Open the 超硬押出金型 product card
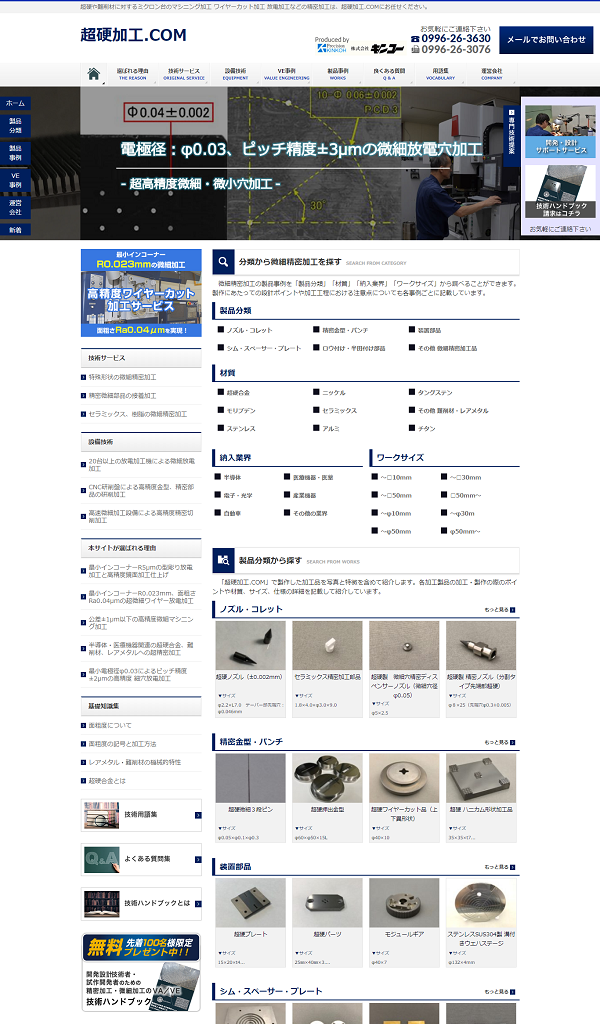This screenshot has height=1024, width=600. tap(327, 797)
